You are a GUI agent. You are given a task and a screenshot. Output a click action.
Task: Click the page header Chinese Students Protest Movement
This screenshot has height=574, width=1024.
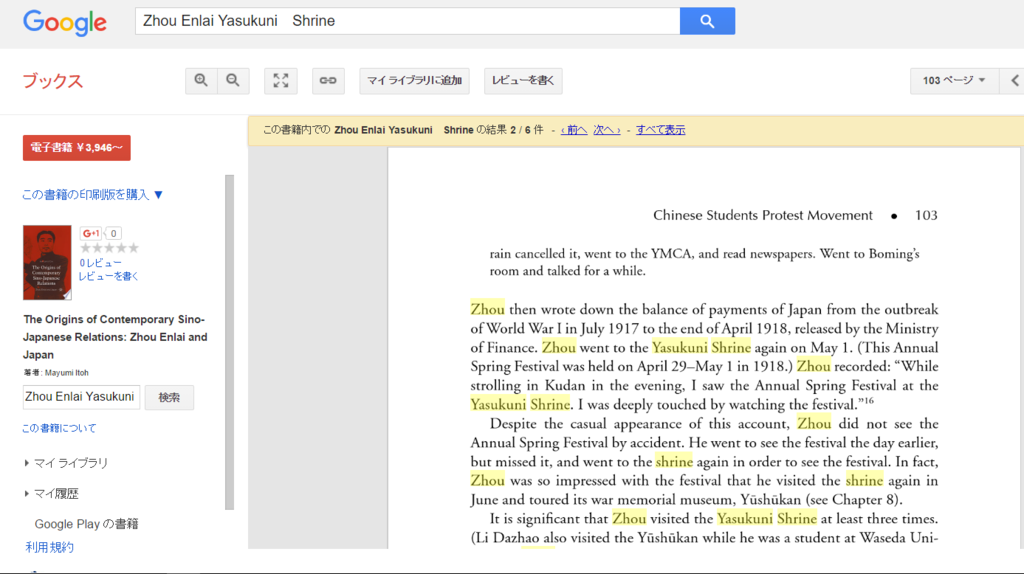(x=763, y=215)
